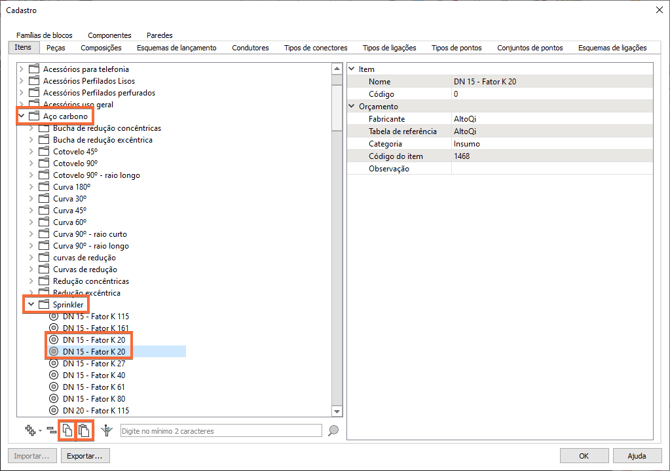Select sprinkler item DN 15 - Fator K 115
The height and width of the screenshot is (471, 670).
(x=95, y=316)
